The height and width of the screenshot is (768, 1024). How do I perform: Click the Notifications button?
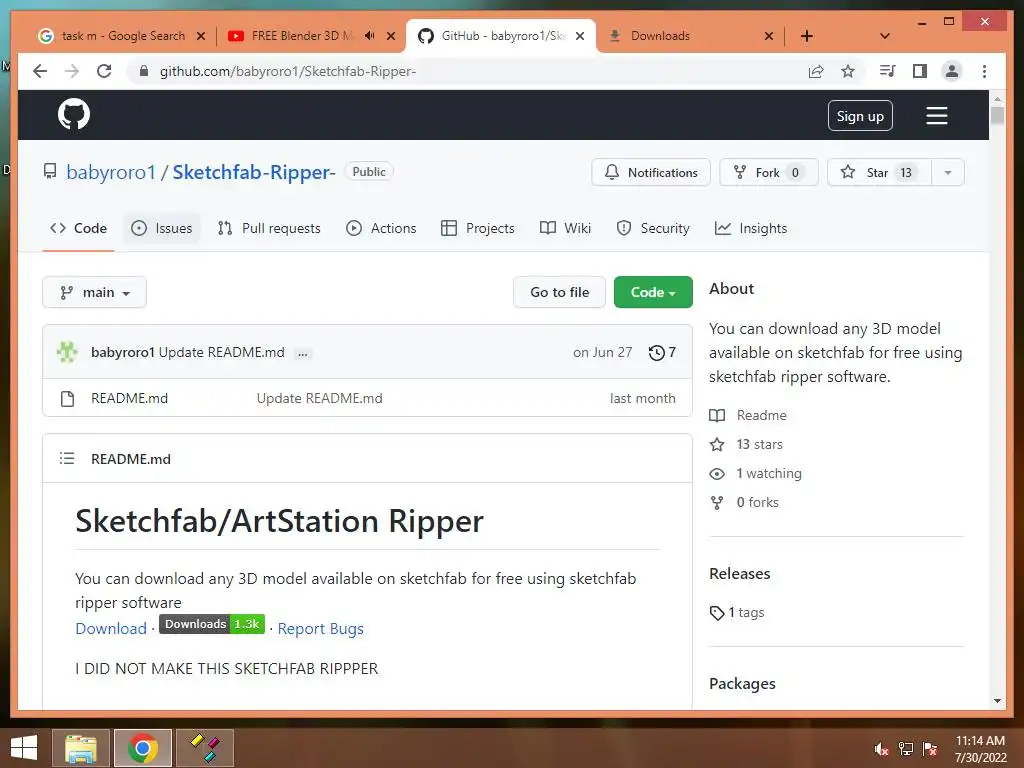[x=651, y=172]
